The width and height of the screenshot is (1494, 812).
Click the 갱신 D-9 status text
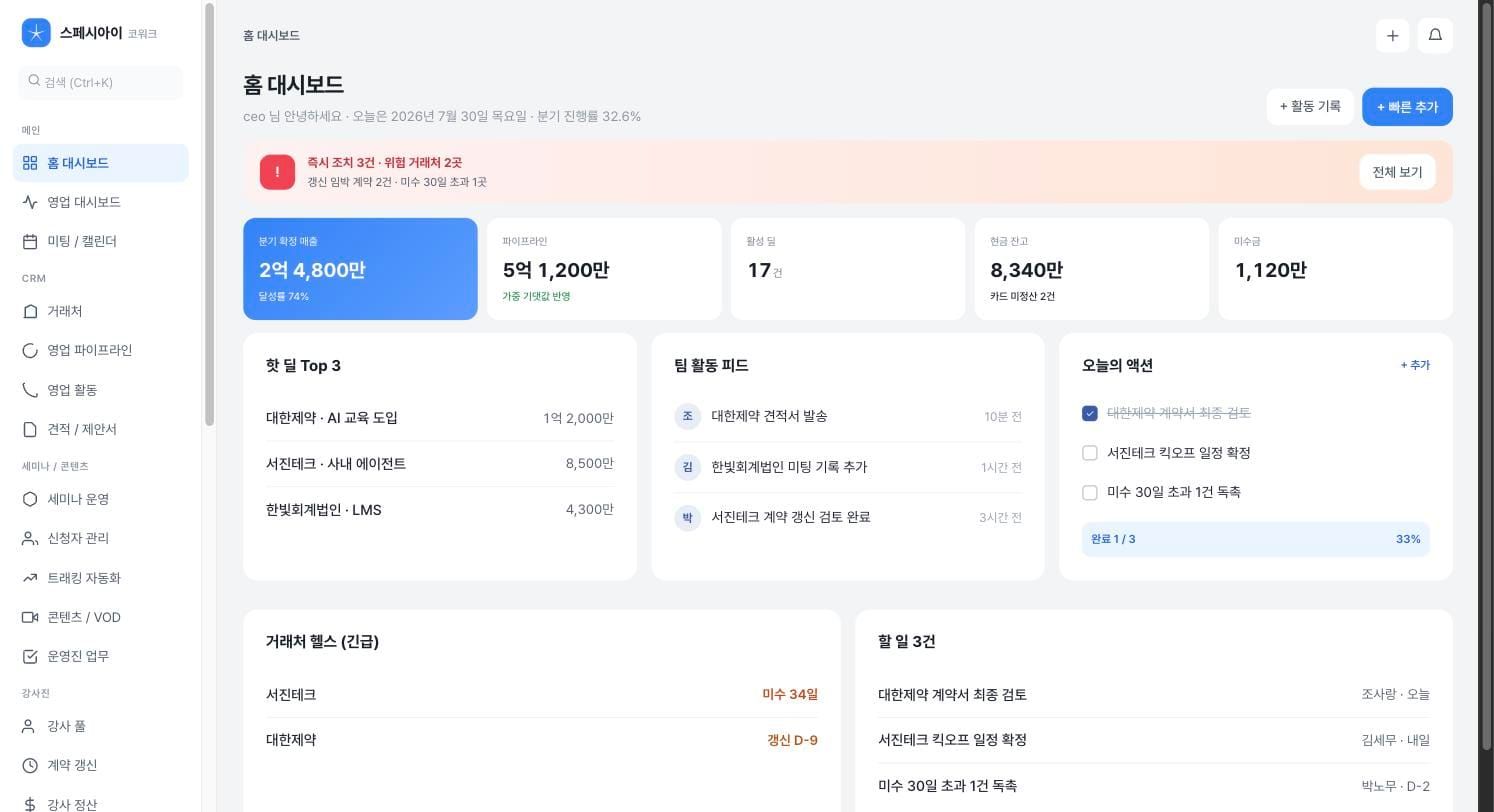792,740
